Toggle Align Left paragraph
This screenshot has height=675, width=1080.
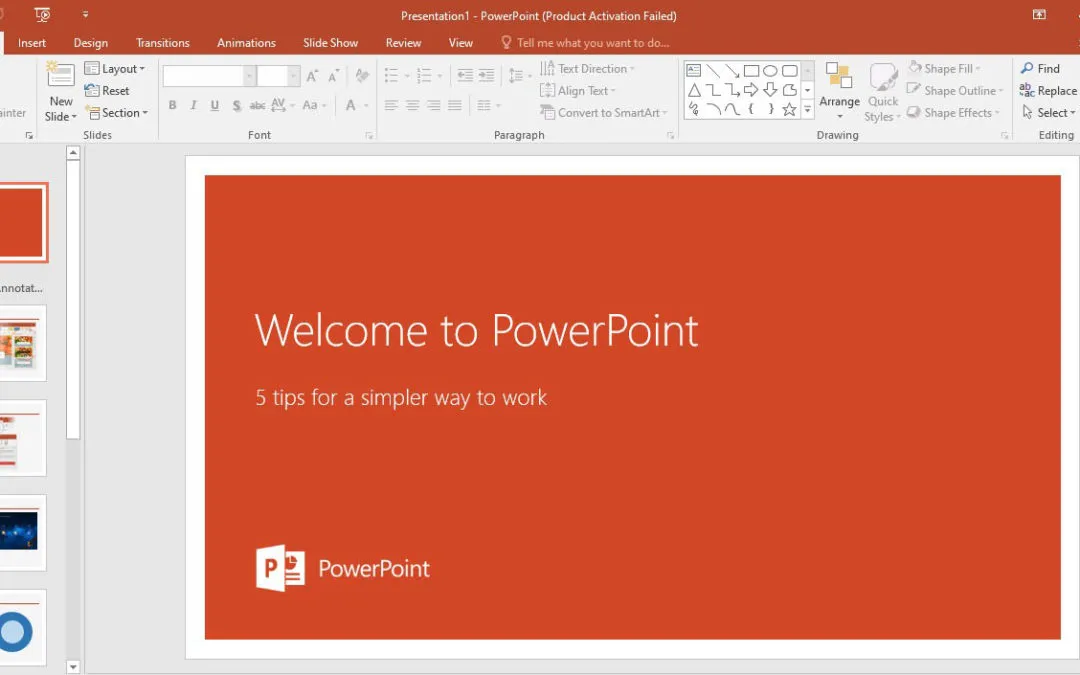[x=391, y=105]
